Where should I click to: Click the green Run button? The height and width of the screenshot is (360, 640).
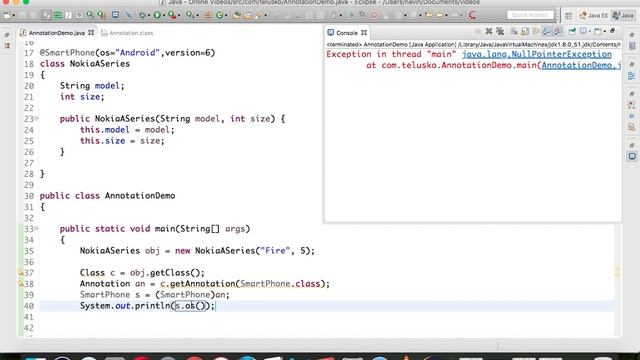tap(157, 15)
